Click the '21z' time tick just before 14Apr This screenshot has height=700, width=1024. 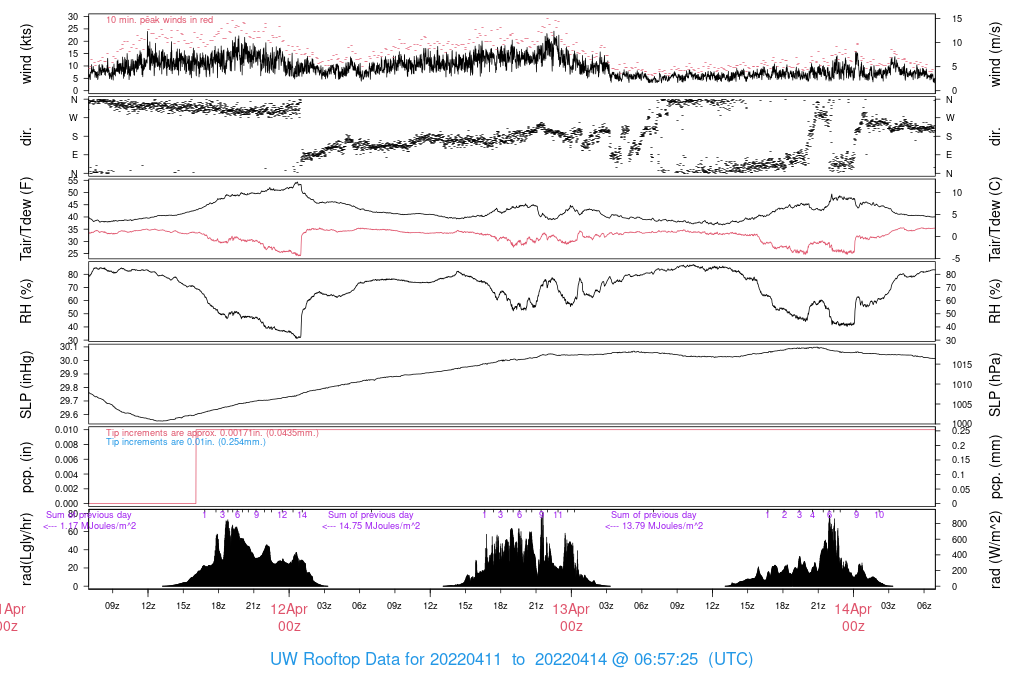(818, 606)
